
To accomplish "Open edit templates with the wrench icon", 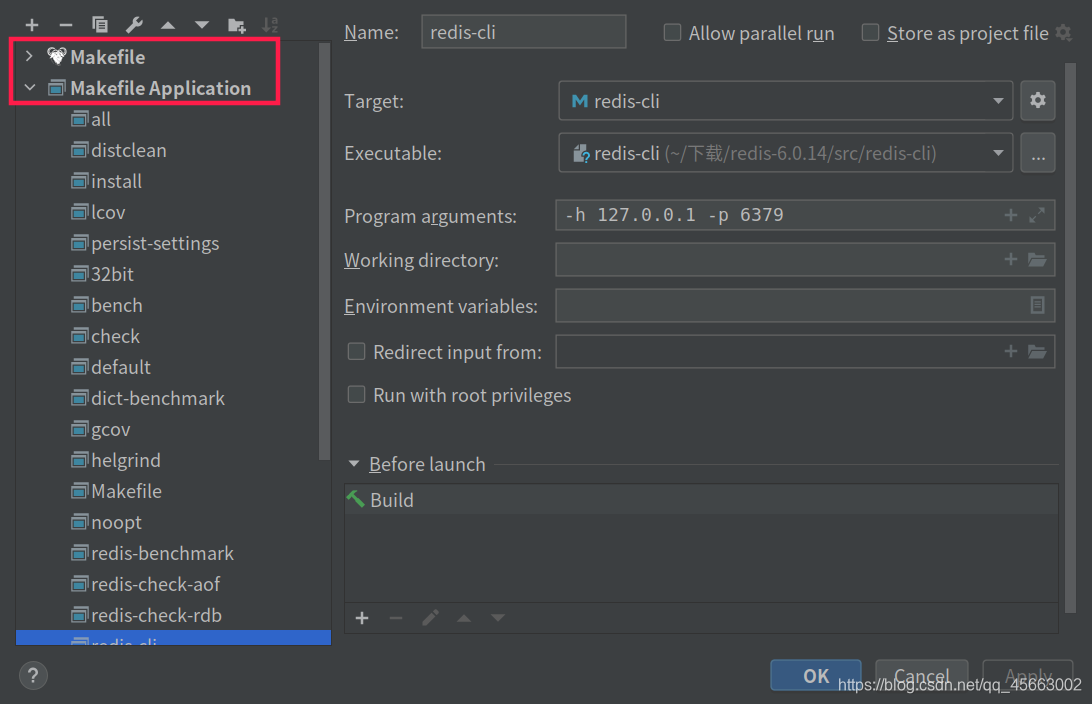I will [x=132, y=24].
